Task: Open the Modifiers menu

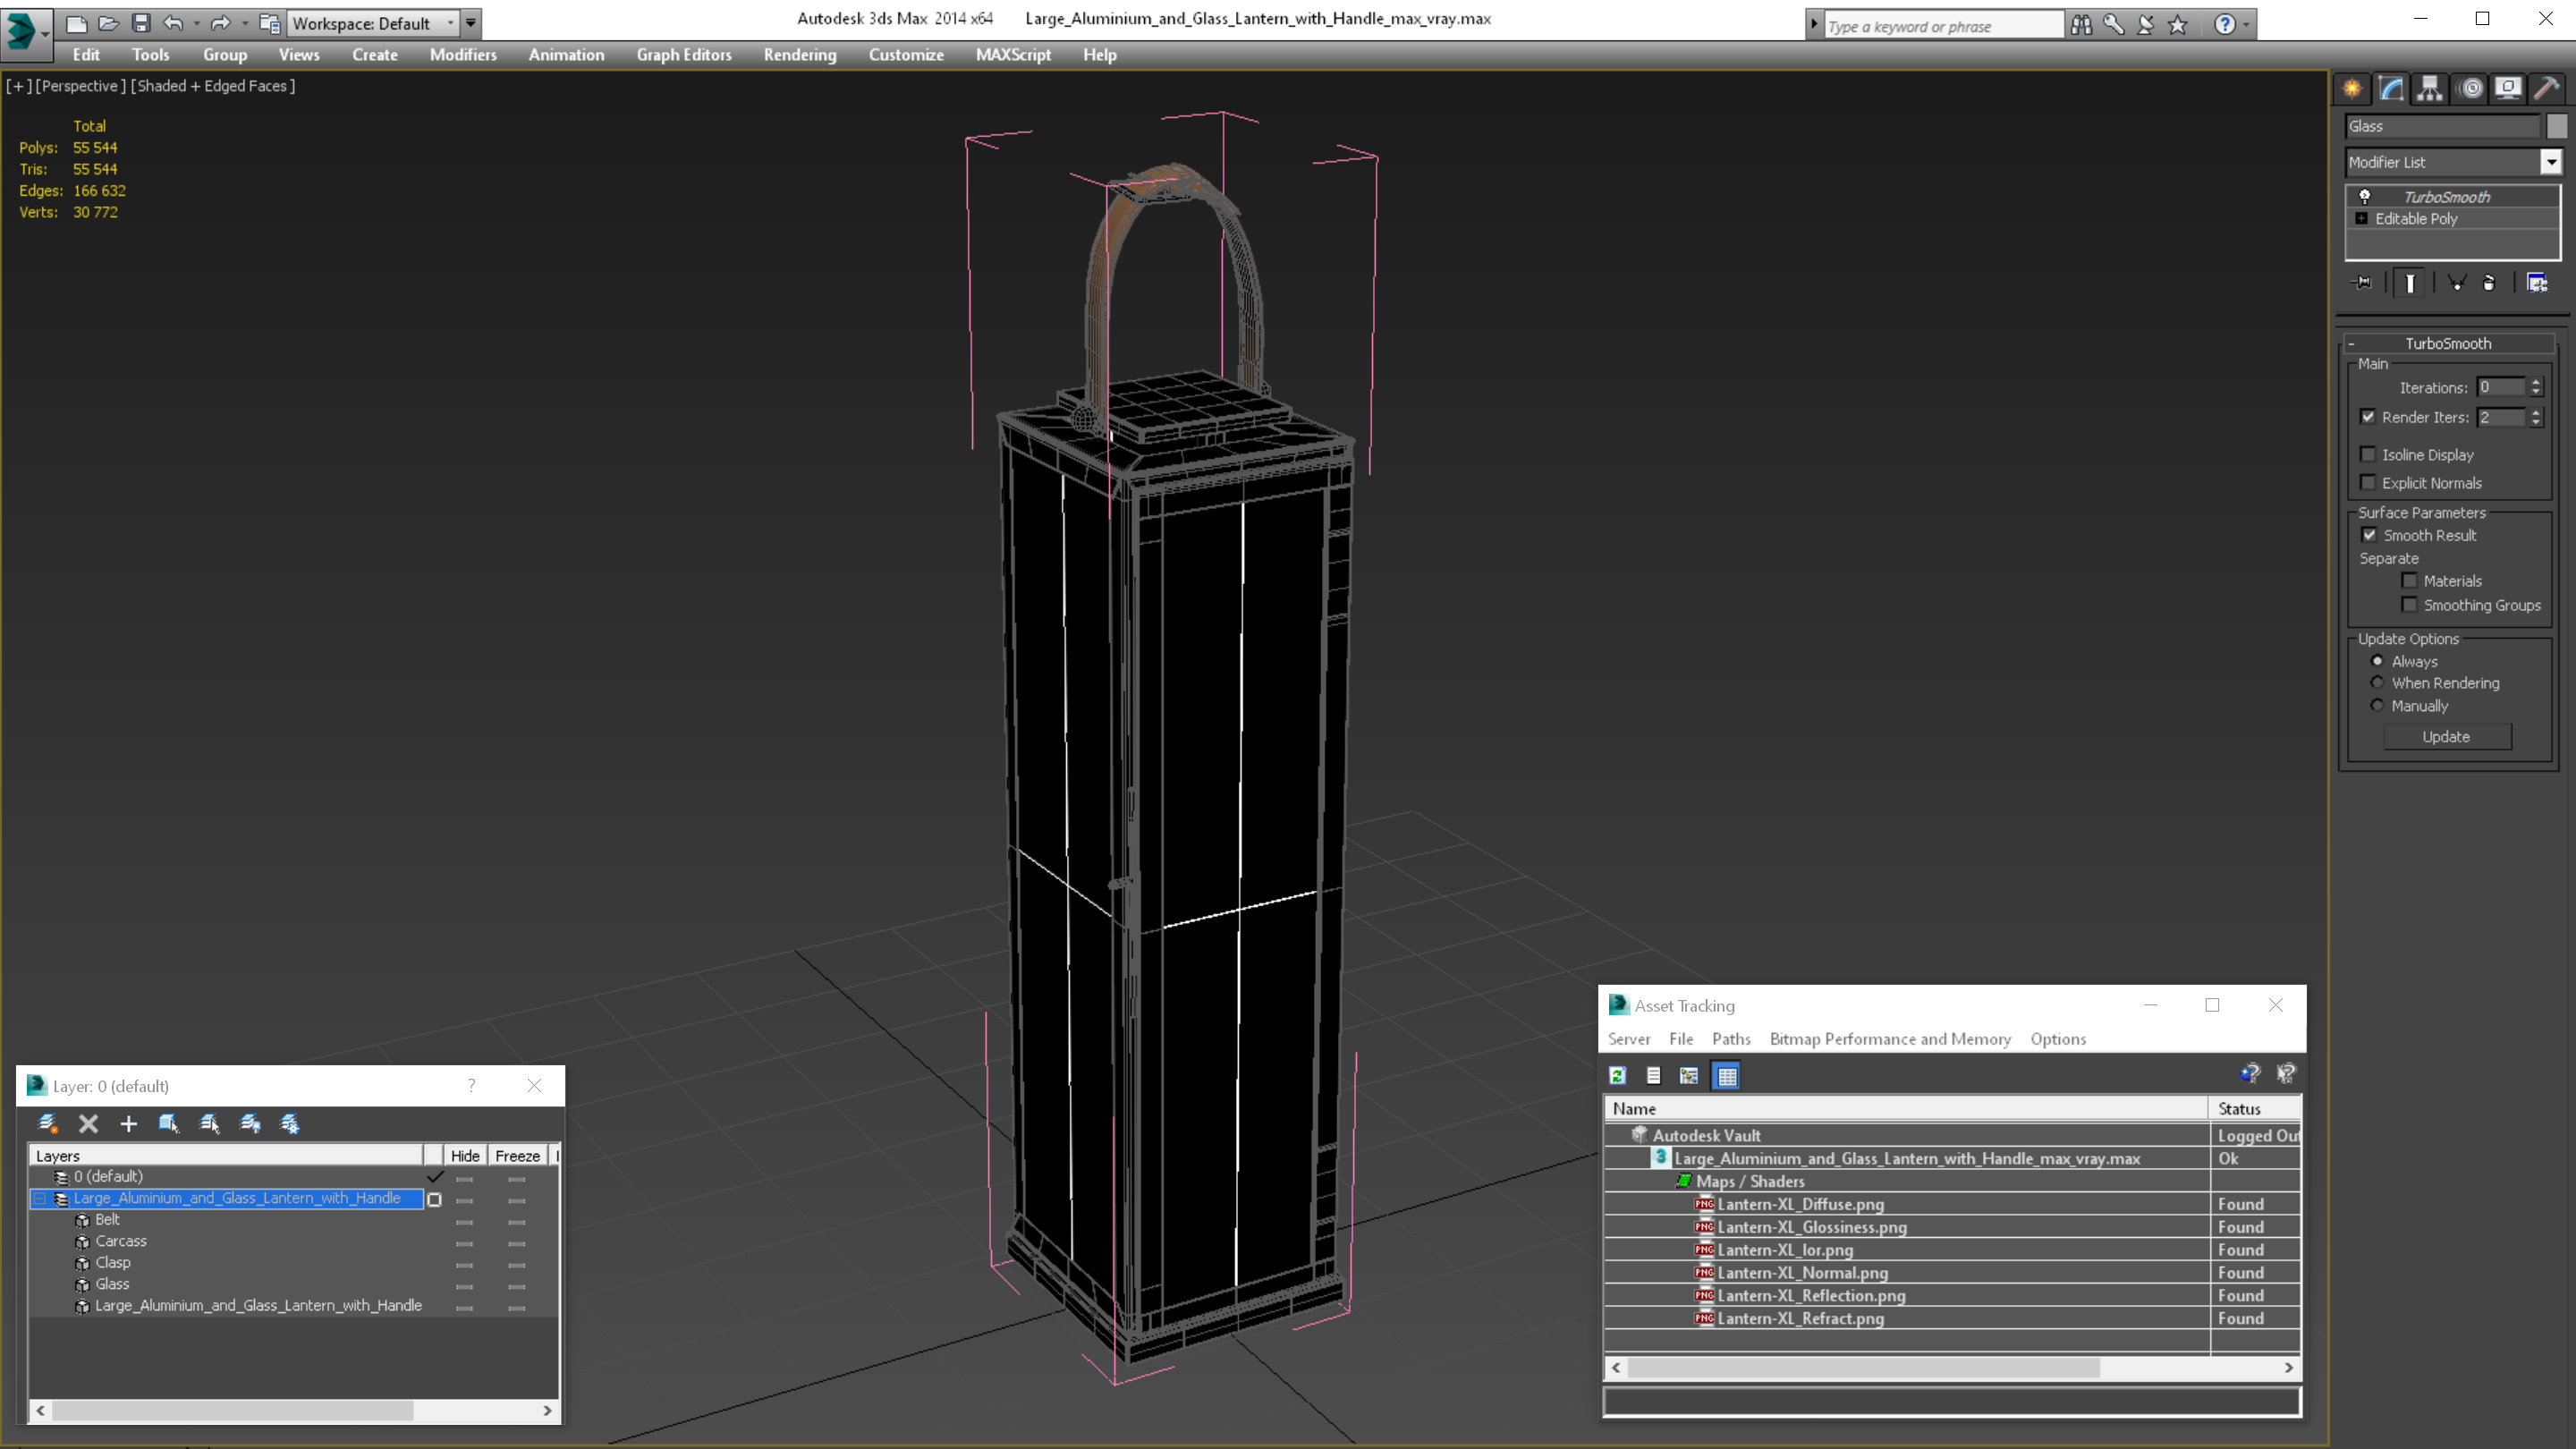Action: (x=463, y=55)
